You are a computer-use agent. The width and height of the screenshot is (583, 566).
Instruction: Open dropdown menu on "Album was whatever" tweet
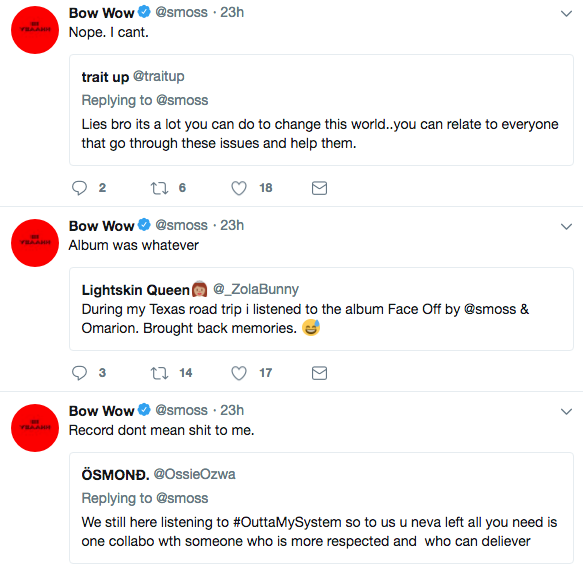566,226
